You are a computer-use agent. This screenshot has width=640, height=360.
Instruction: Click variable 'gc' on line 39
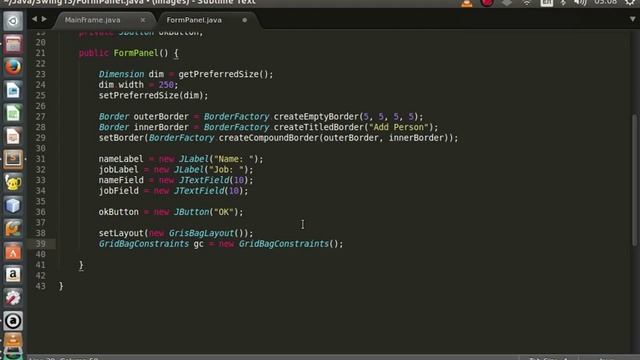(x=198, y=244)
